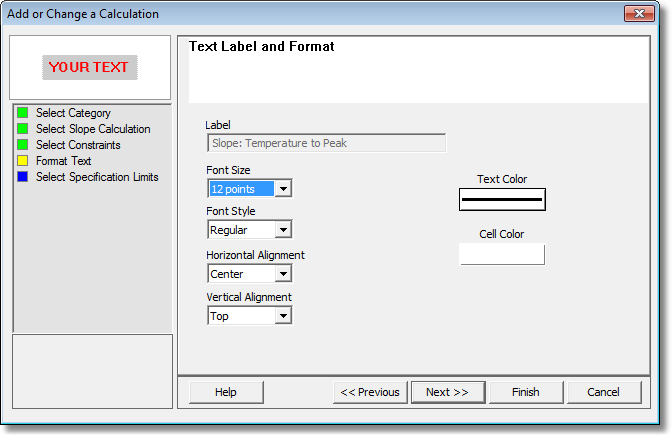Click the yellow square beside Format Text
The width and height of the screenshot is (672, 437).
23,161
